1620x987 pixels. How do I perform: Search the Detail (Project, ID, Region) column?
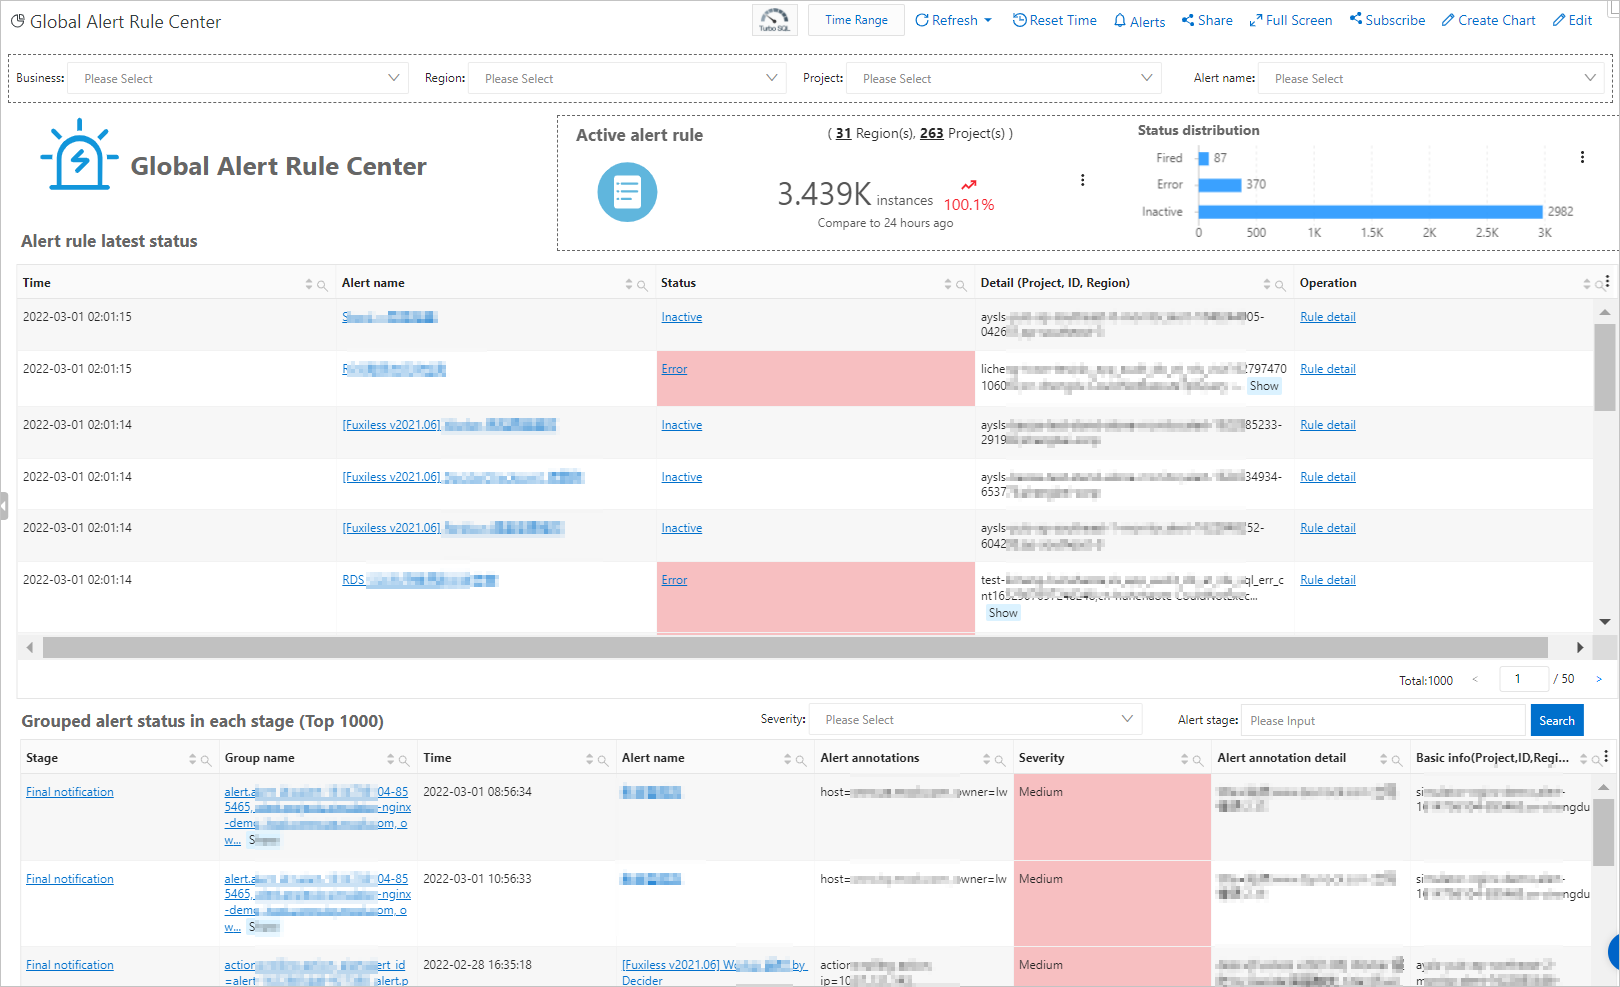(x=1280, y=286)
